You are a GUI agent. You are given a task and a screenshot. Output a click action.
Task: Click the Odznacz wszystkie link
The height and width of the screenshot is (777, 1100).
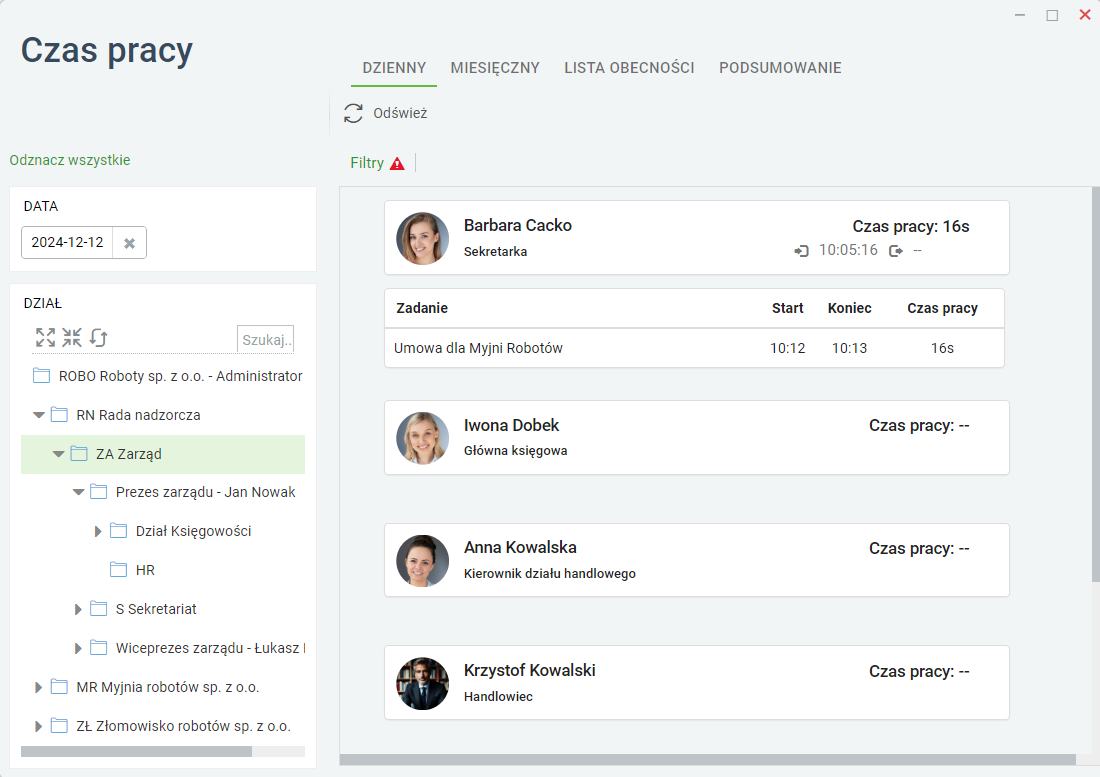pyautogui.click(x=70, y=160)
